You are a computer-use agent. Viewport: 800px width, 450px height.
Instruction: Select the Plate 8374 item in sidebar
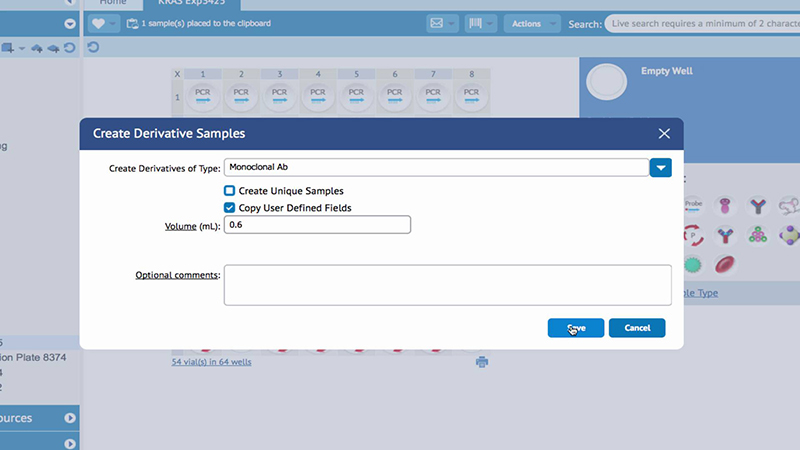pyautogui.click(x=34, y=357)
